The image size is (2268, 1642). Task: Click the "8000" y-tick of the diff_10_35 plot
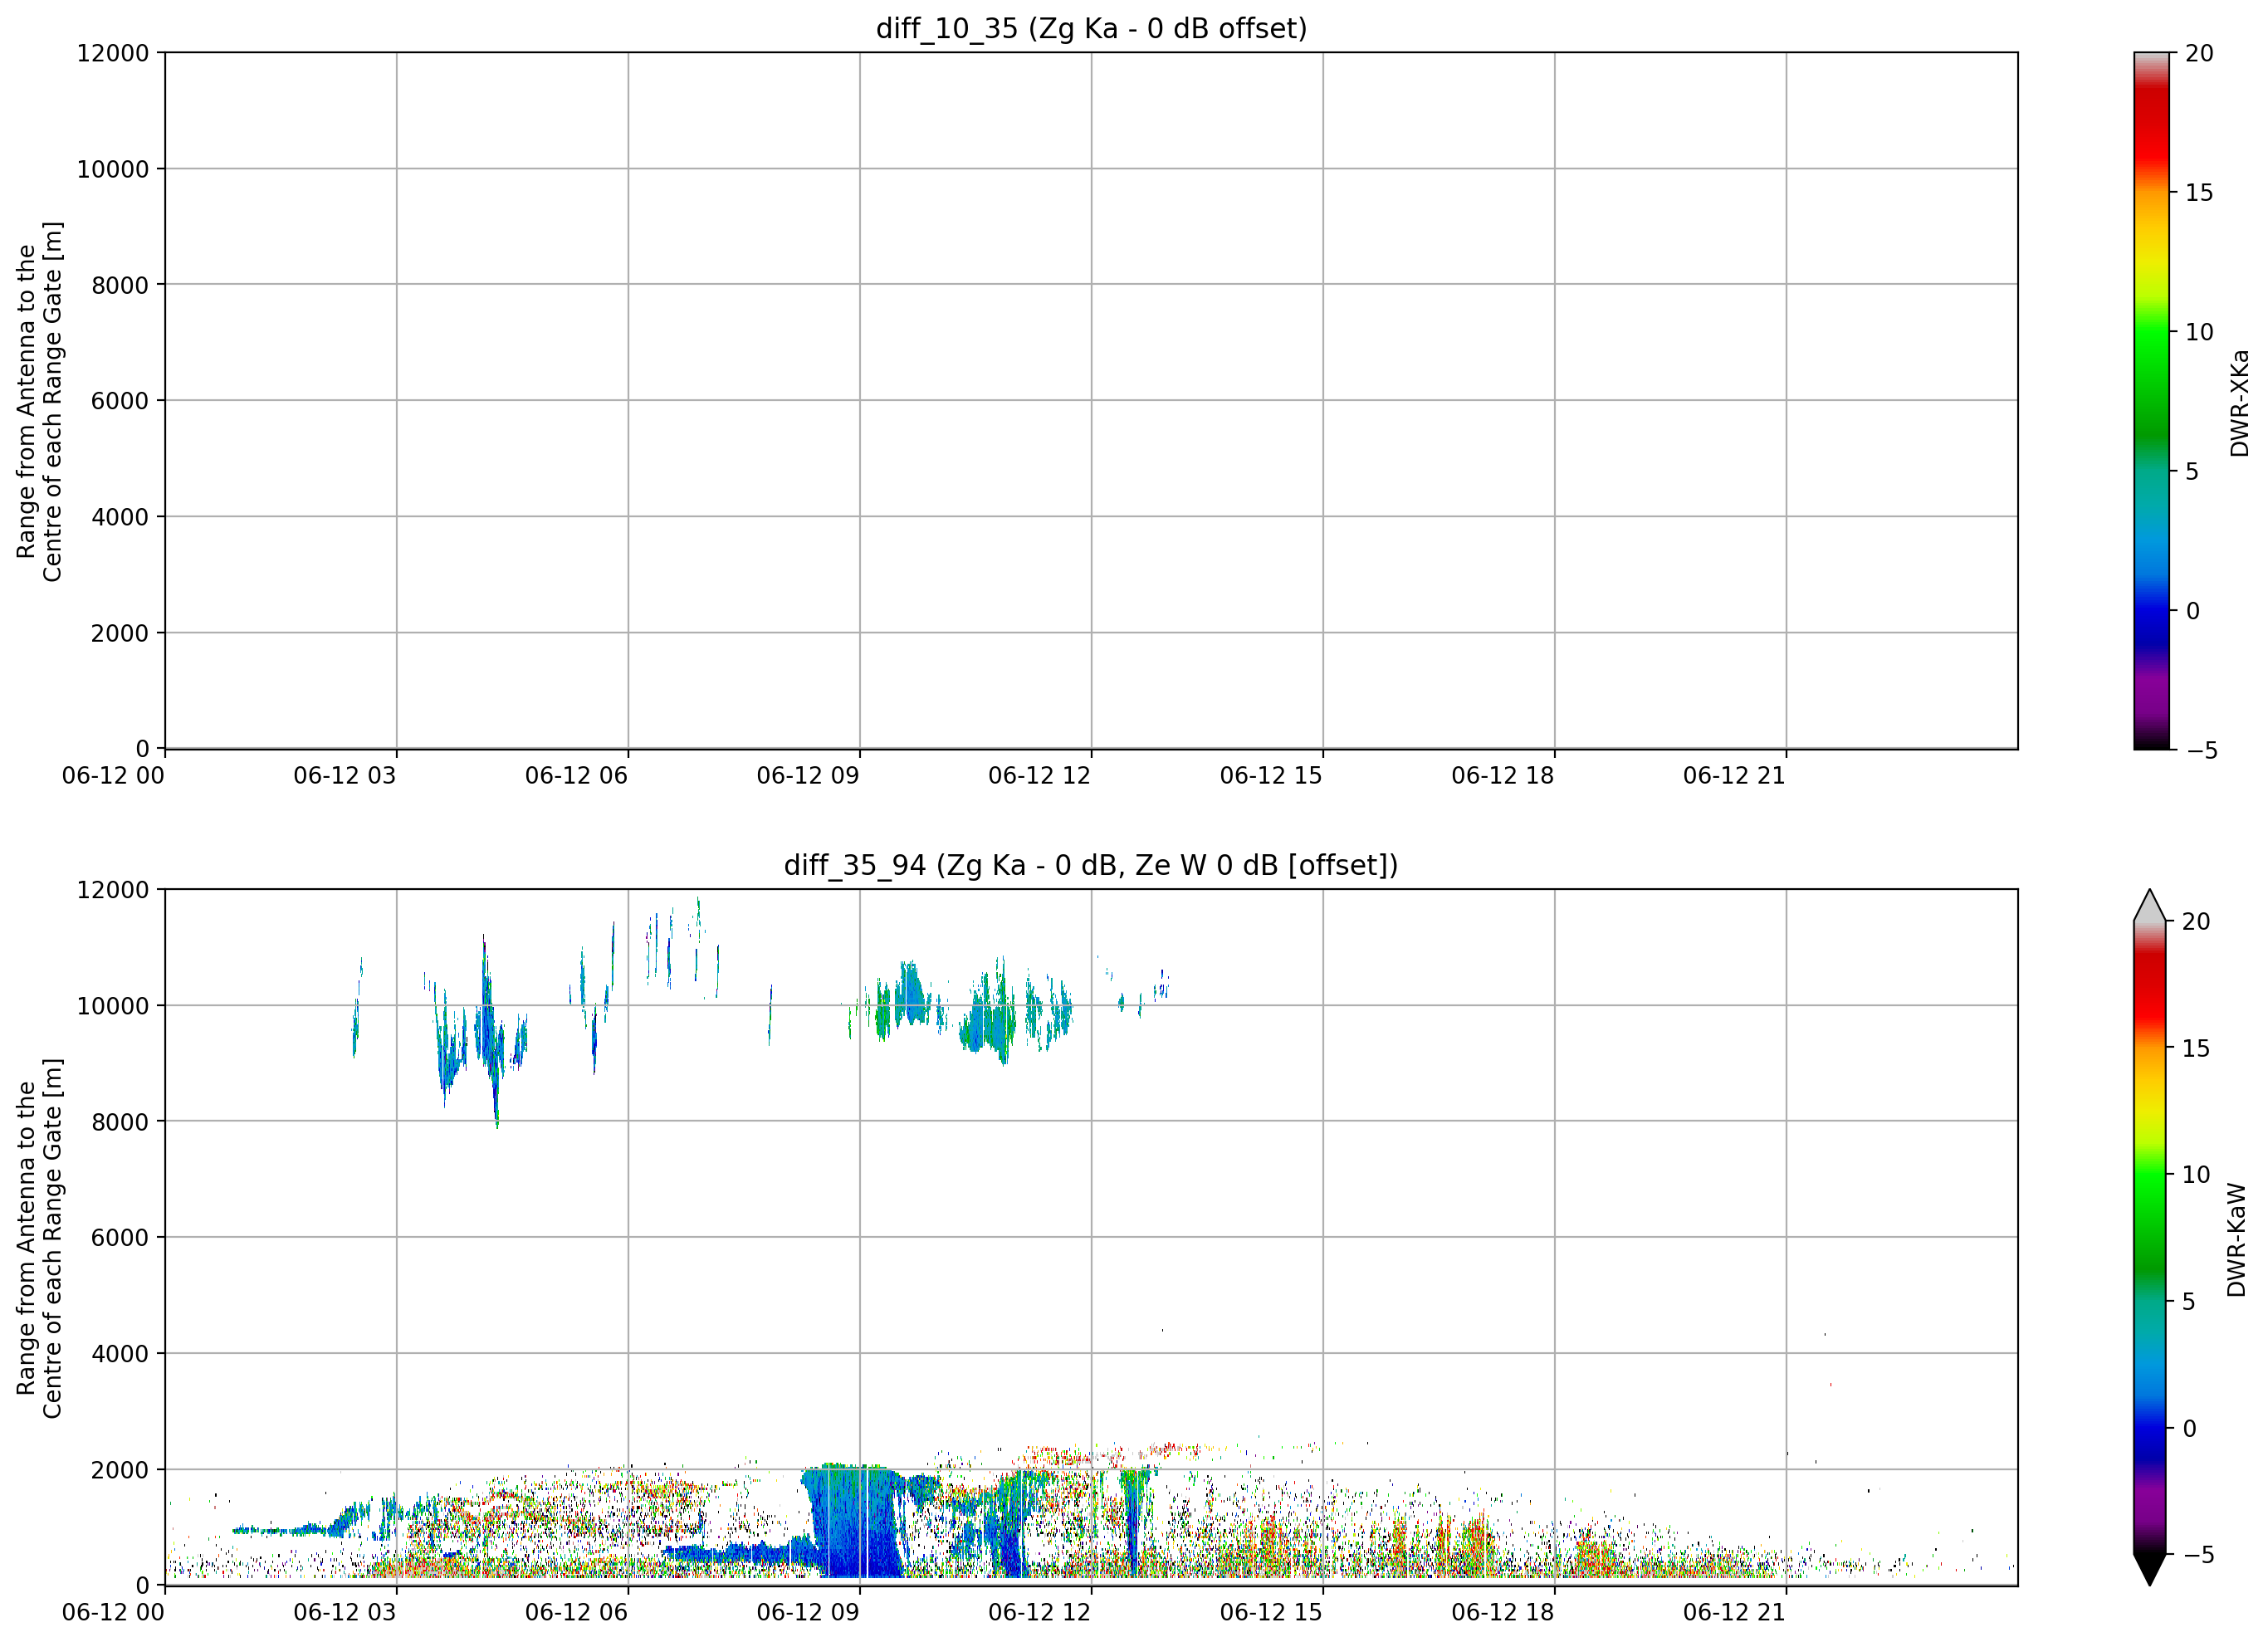120,285
